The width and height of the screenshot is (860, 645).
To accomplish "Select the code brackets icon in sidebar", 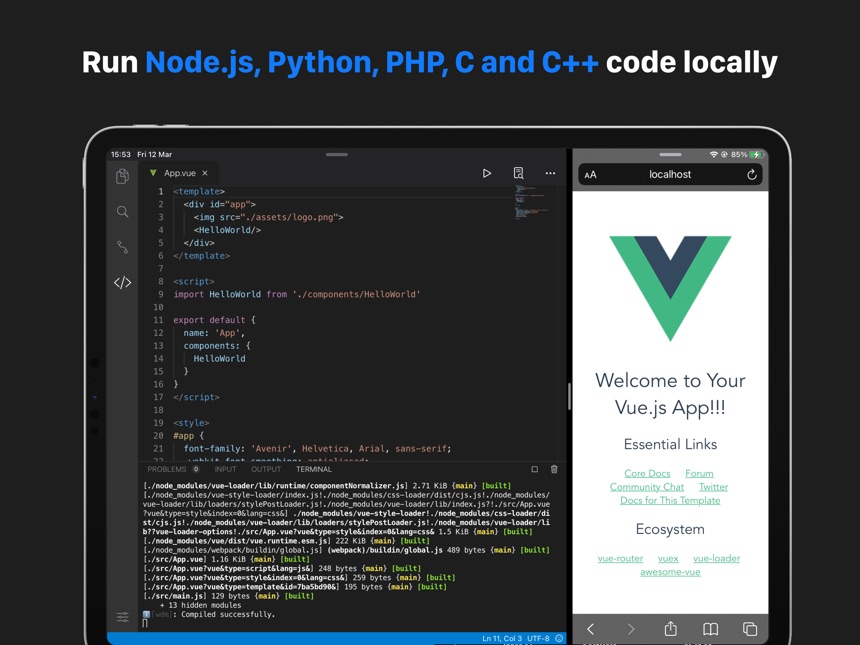I will [122, 282].
